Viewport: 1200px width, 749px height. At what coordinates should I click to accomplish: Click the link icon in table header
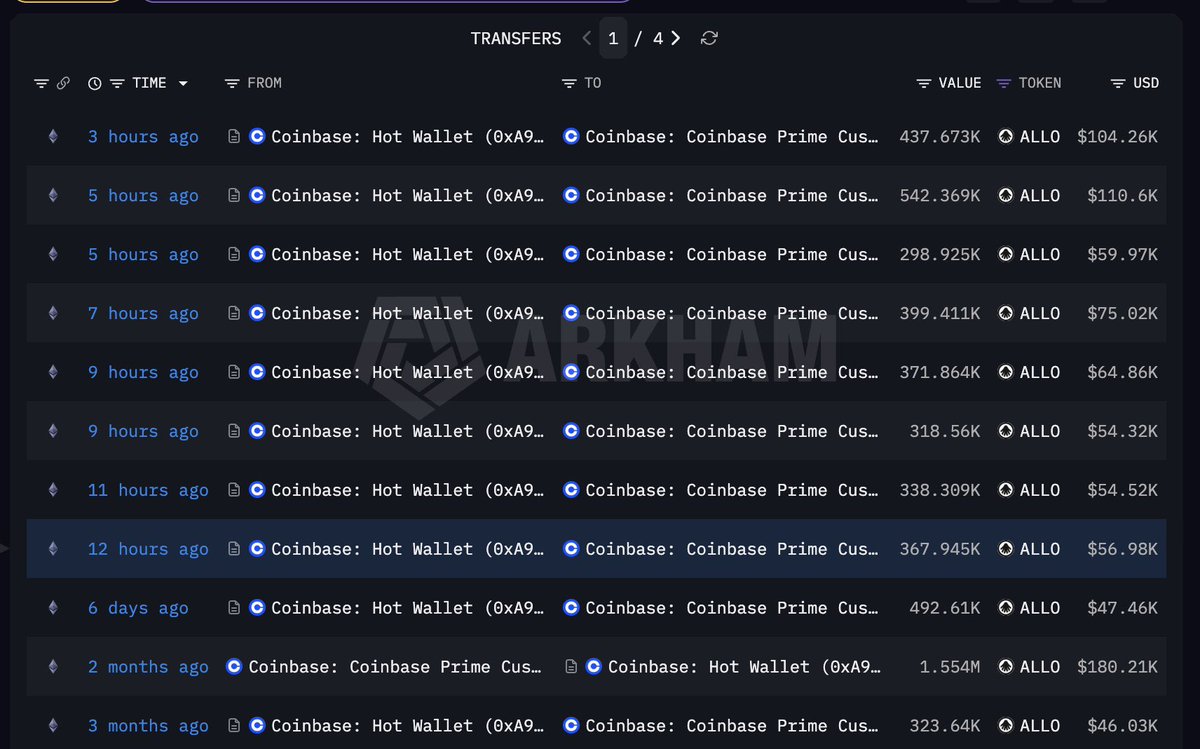point(63,83)
